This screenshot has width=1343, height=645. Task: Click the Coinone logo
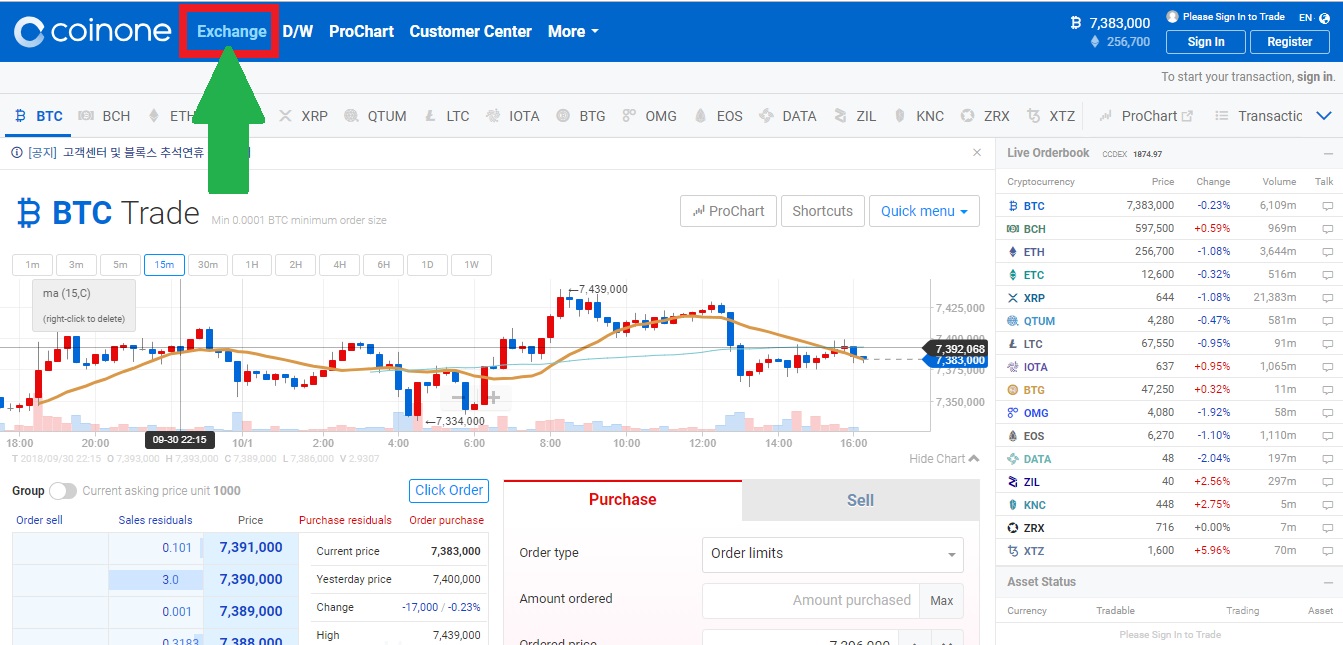pos(92,31)
